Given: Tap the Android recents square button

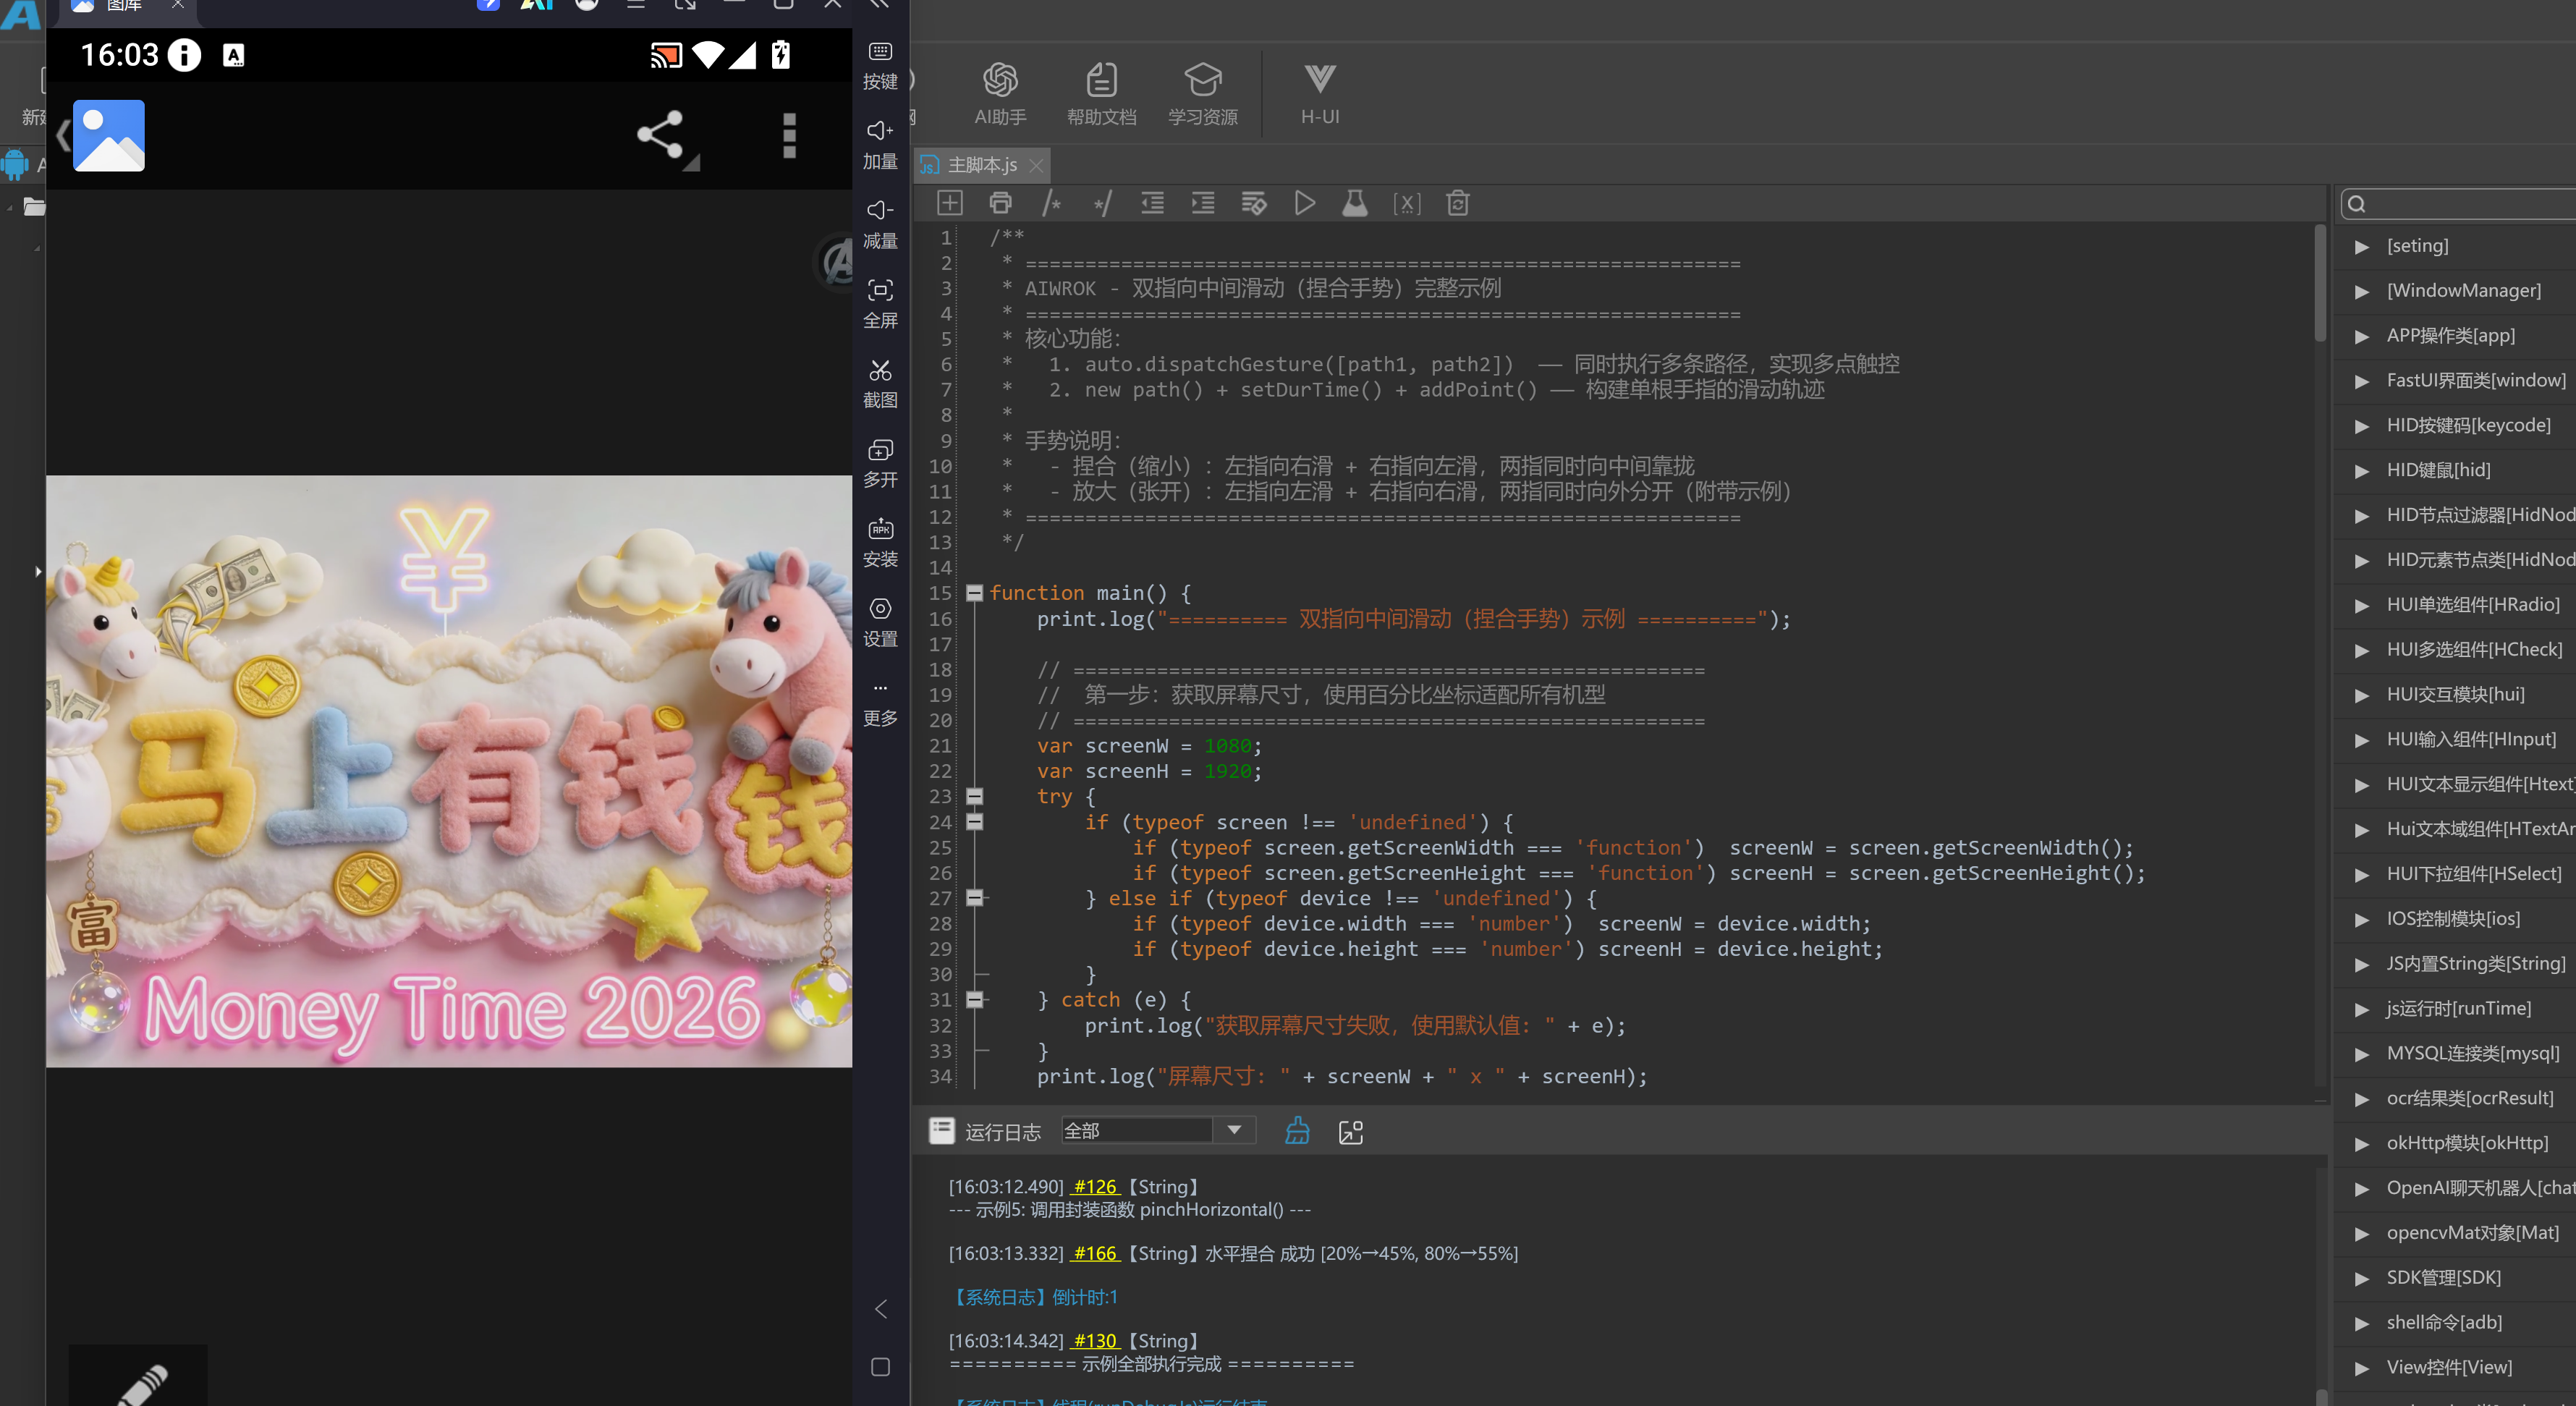Looking at the screenshot, I should (x=880, y=1367).
